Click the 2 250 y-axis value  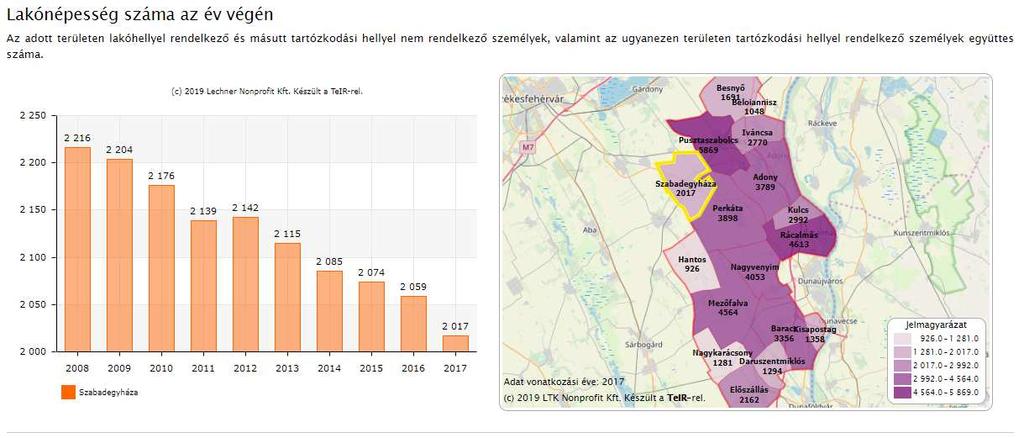33,116
